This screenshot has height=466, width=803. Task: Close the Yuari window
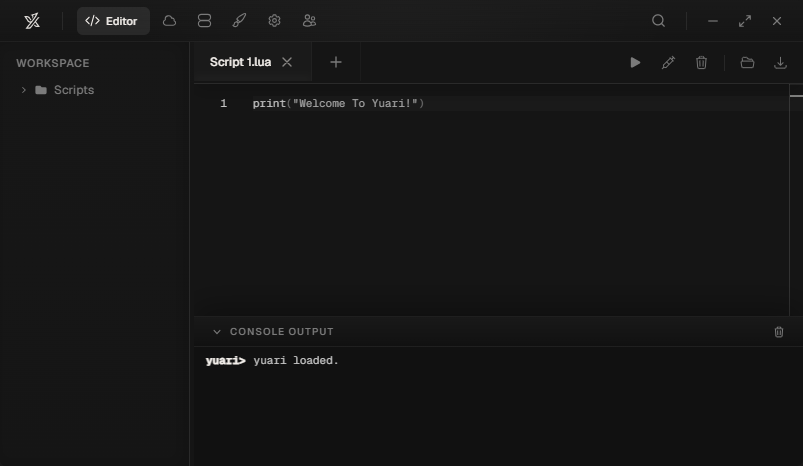pos(777,21)
